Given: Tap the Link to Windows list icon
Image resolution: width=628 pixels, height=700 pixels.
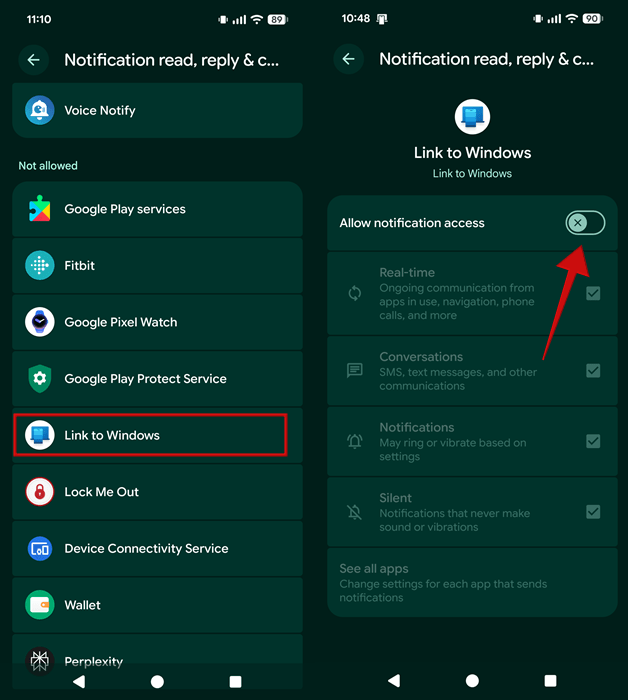Looking at the screenshot, I should point(40,435).
